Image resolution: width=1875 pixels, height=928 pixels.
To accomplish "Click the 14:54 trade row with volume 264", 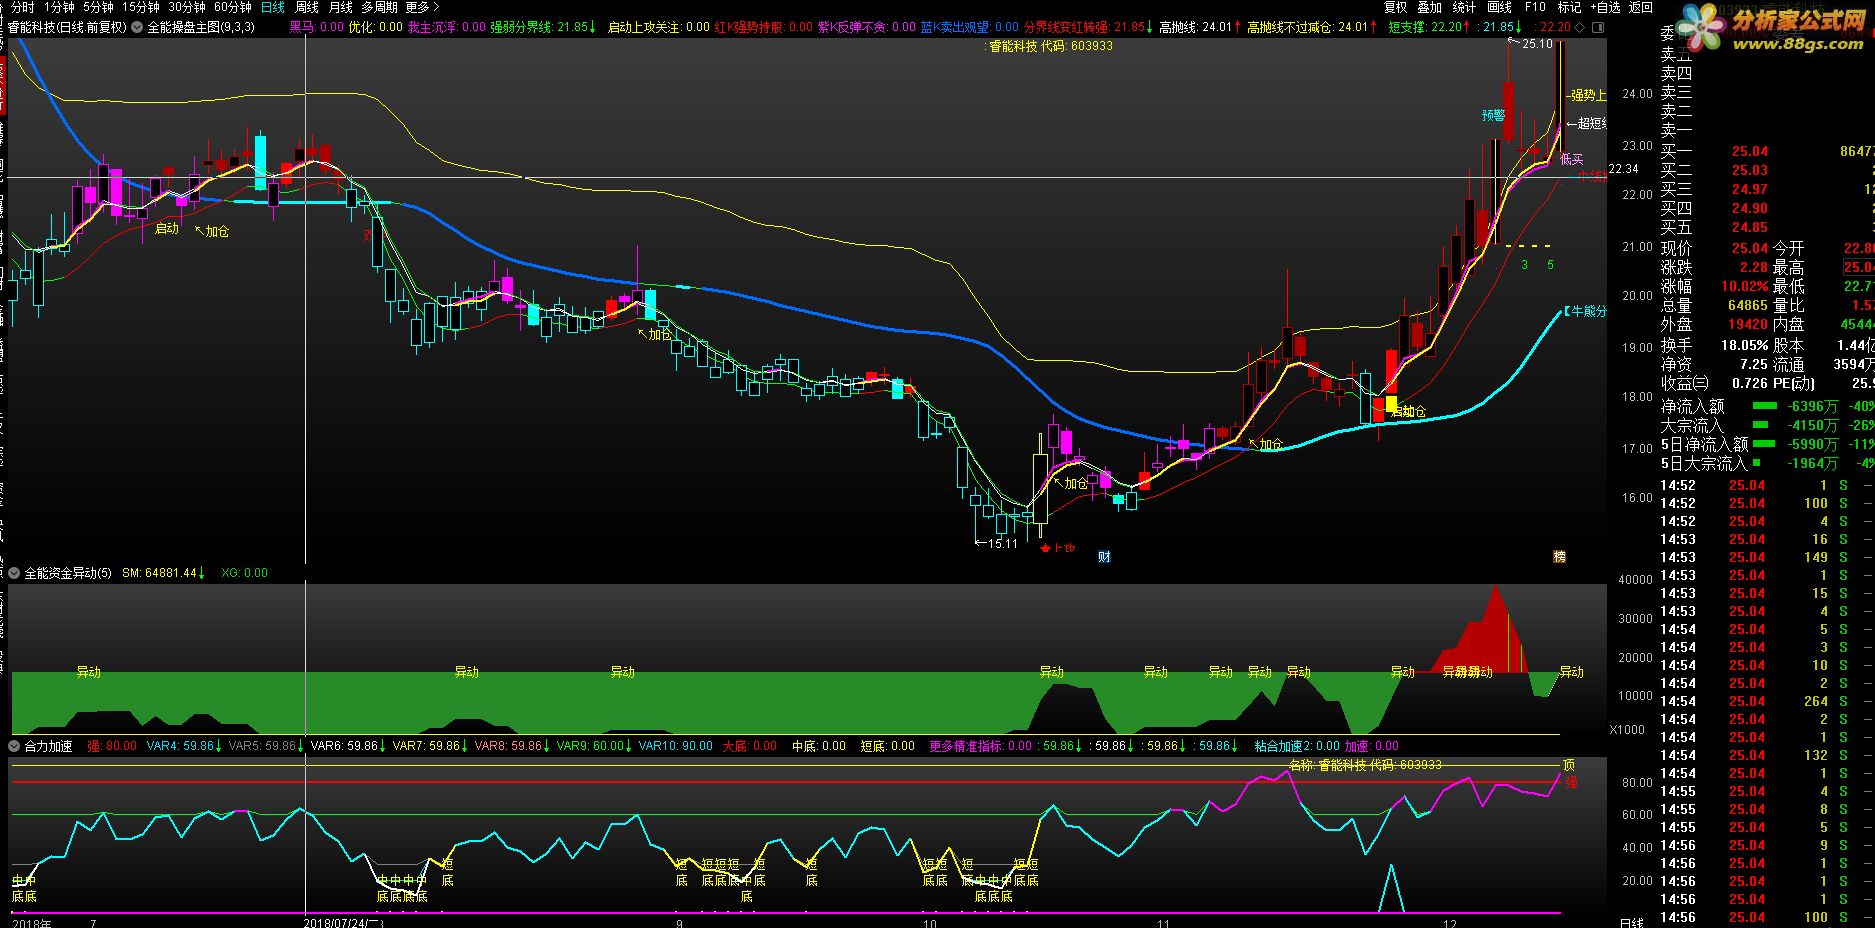I will pyautogui.click(x=1767, y=701).
